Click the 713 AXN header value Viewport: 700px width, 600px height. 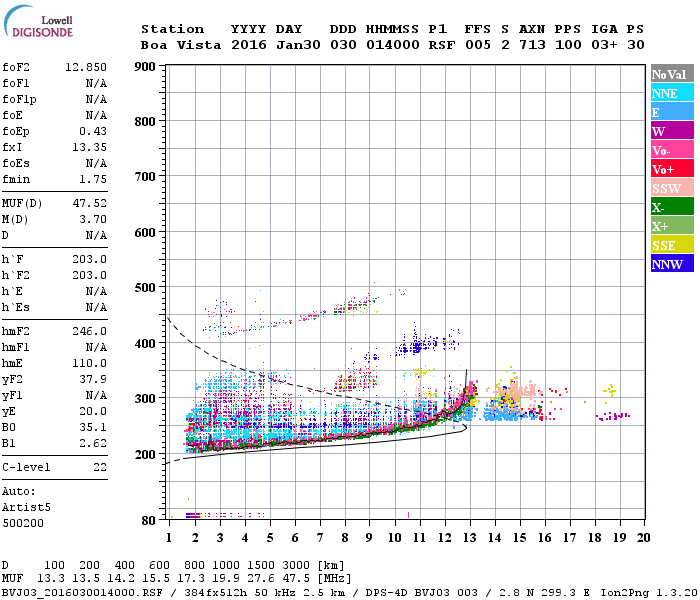[532, 45]
